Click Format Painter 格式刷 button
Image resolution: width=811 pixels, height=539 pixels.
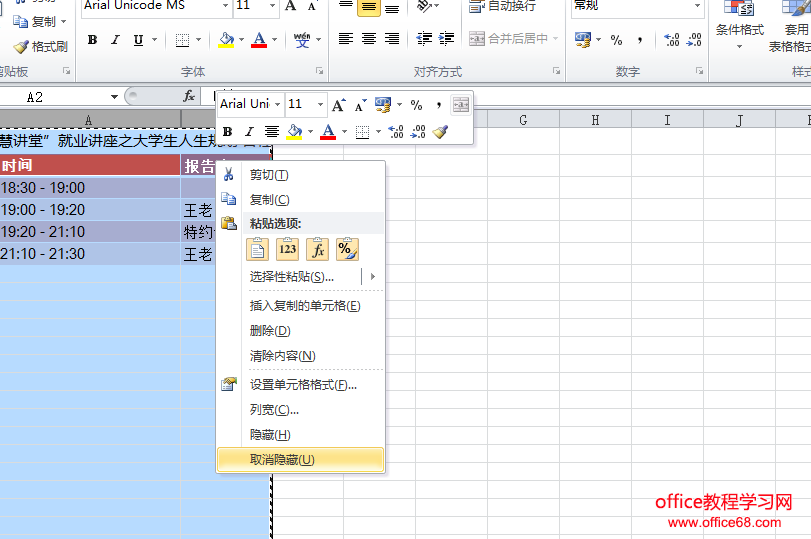[41, 47]
